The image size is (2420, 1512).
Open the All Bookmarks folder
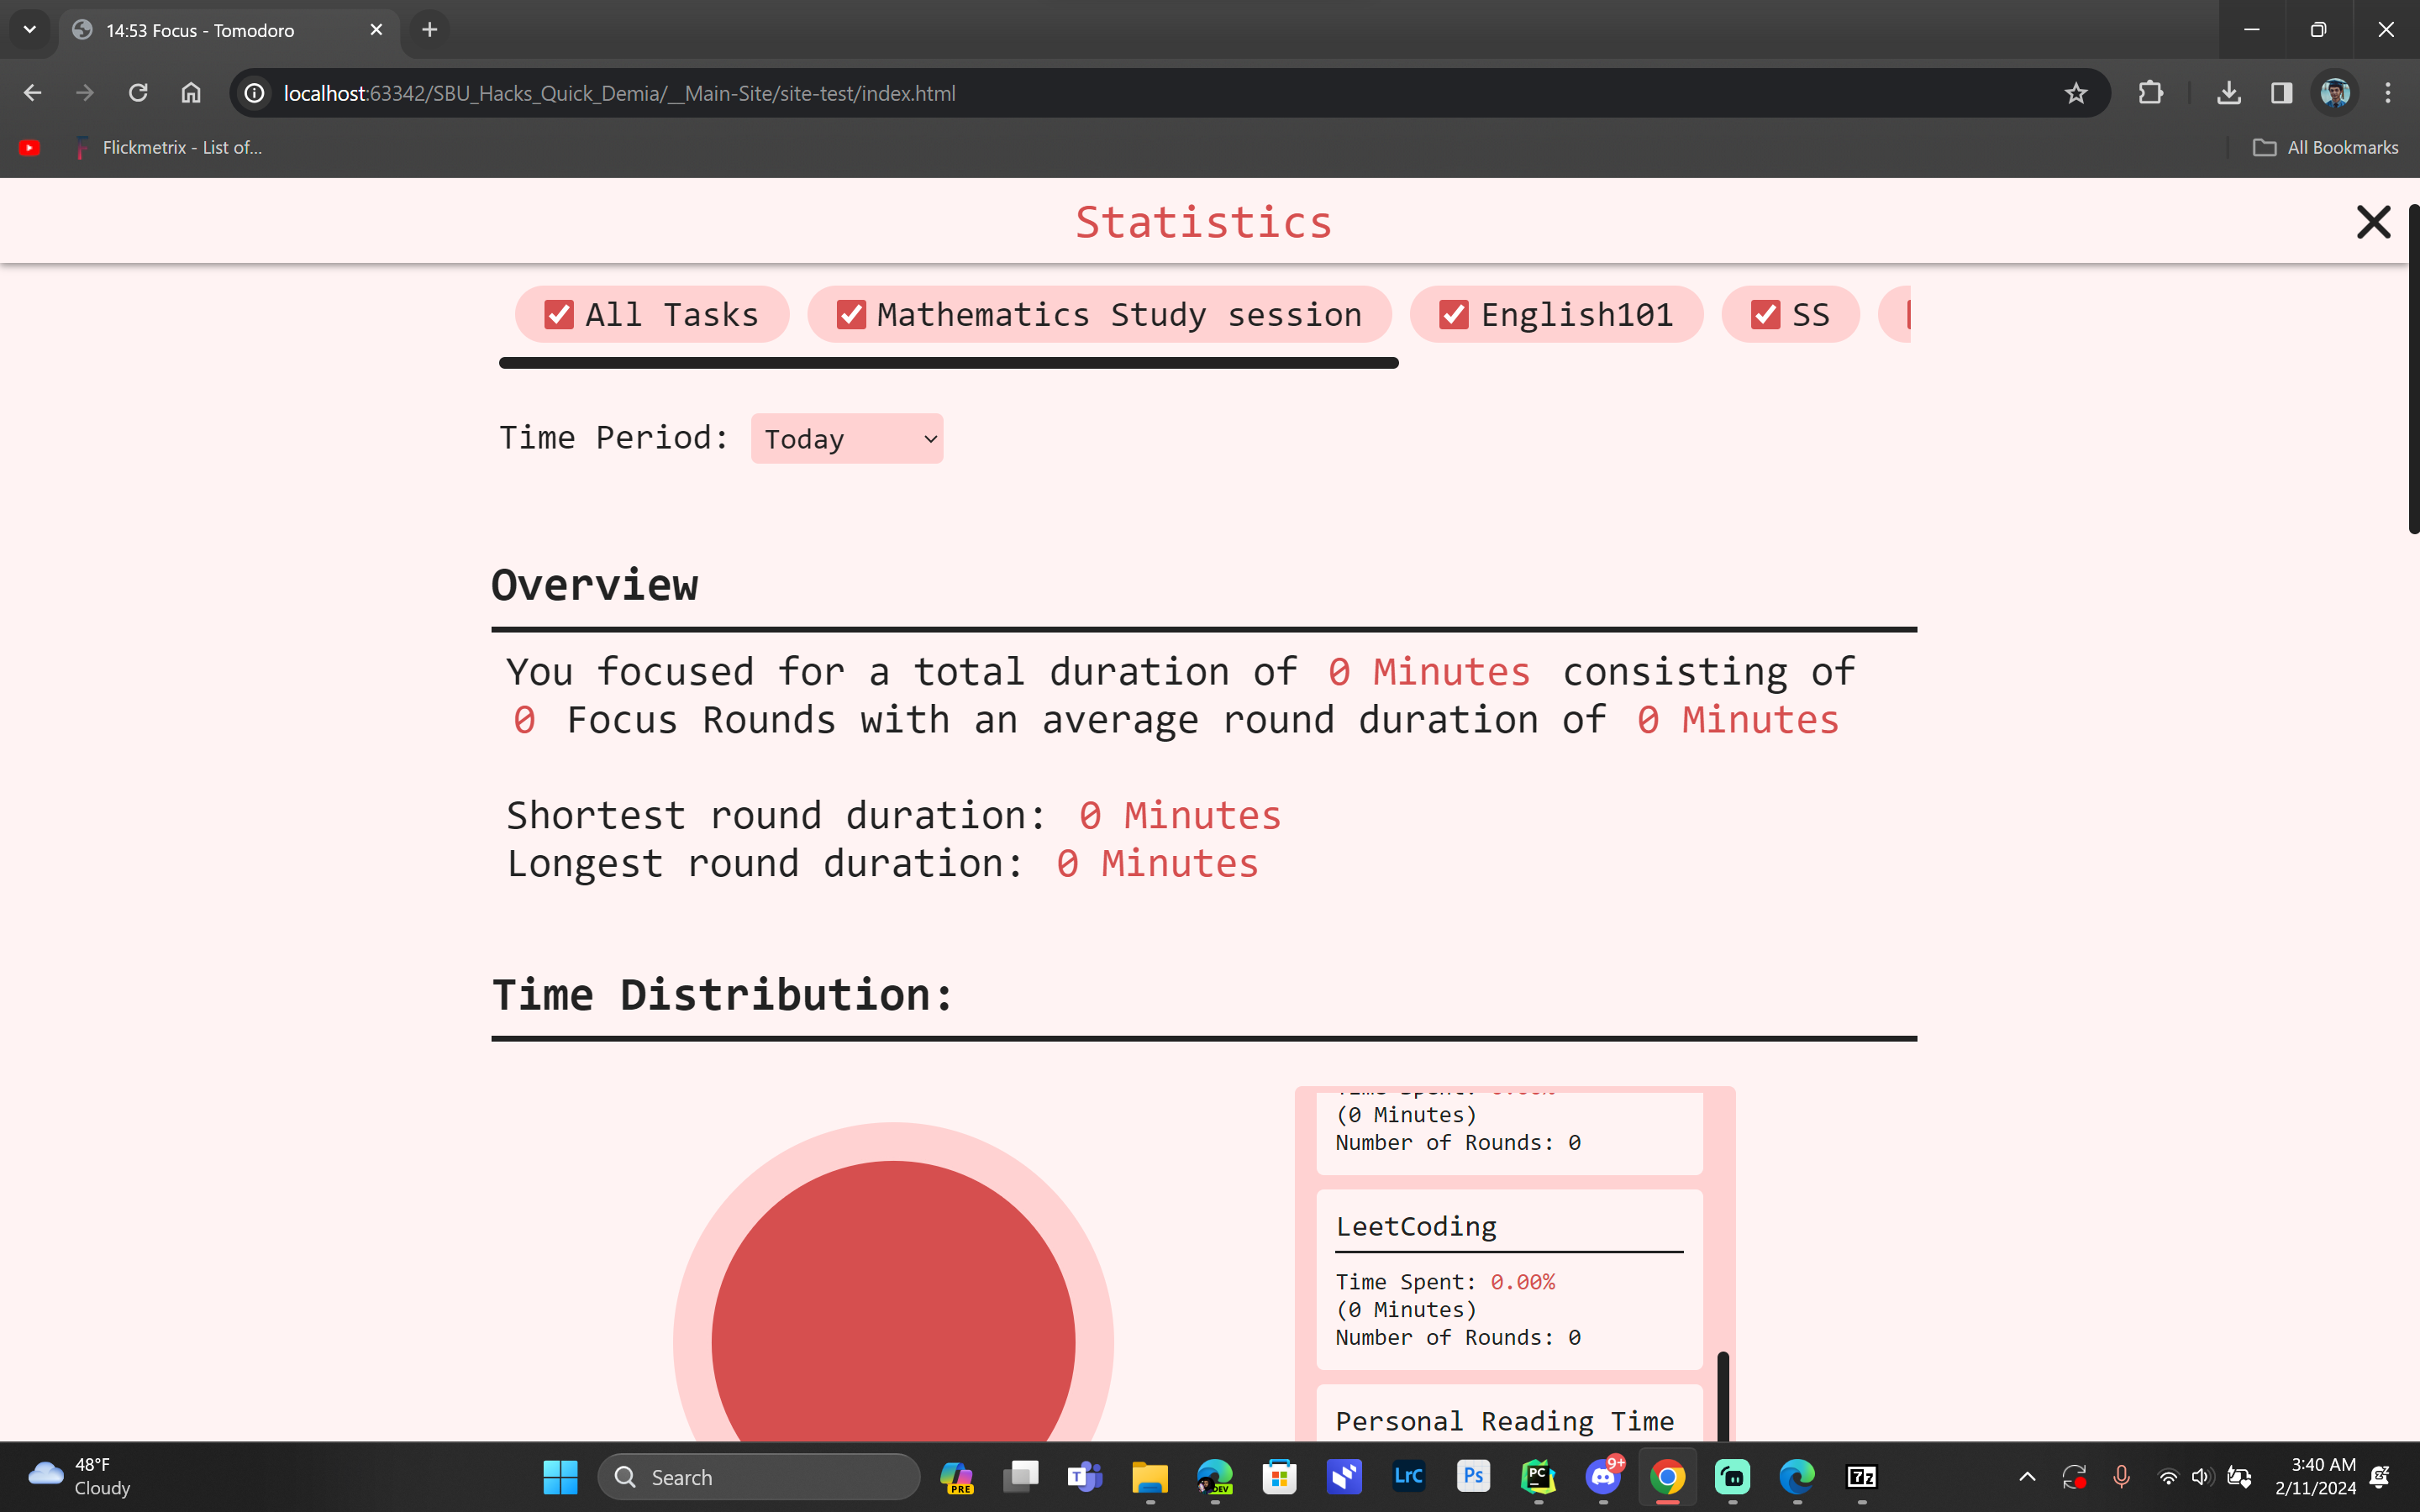pos(2325,148)
